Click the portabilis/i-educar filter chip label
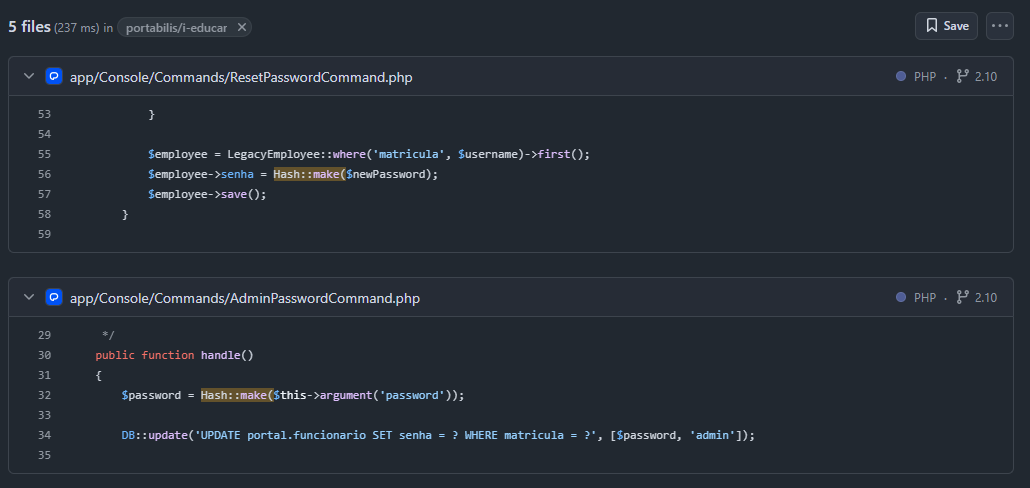This screenshot has width=1030, height=488. (x=178, y=28)
